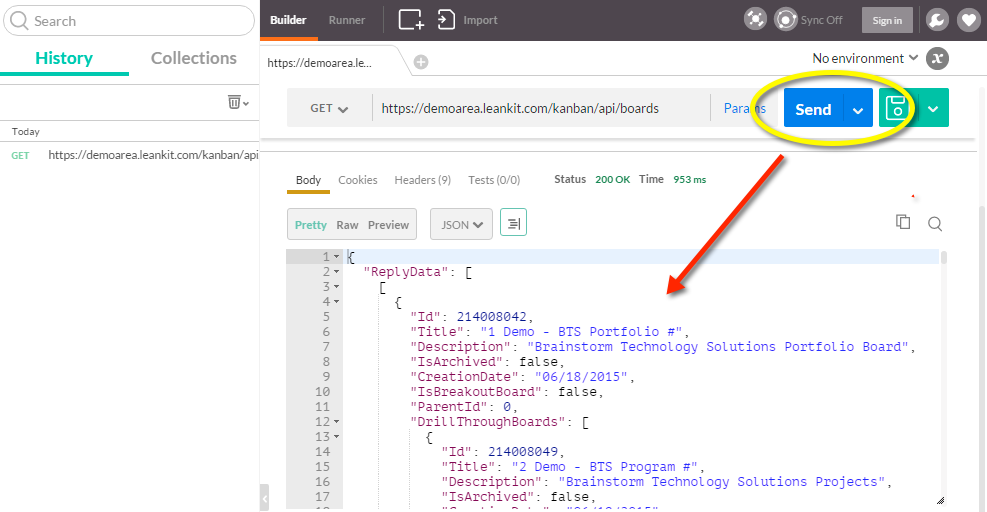987x512 pixels.
Task: Expand the Send options arrow
Action: (x=858, y=110)
